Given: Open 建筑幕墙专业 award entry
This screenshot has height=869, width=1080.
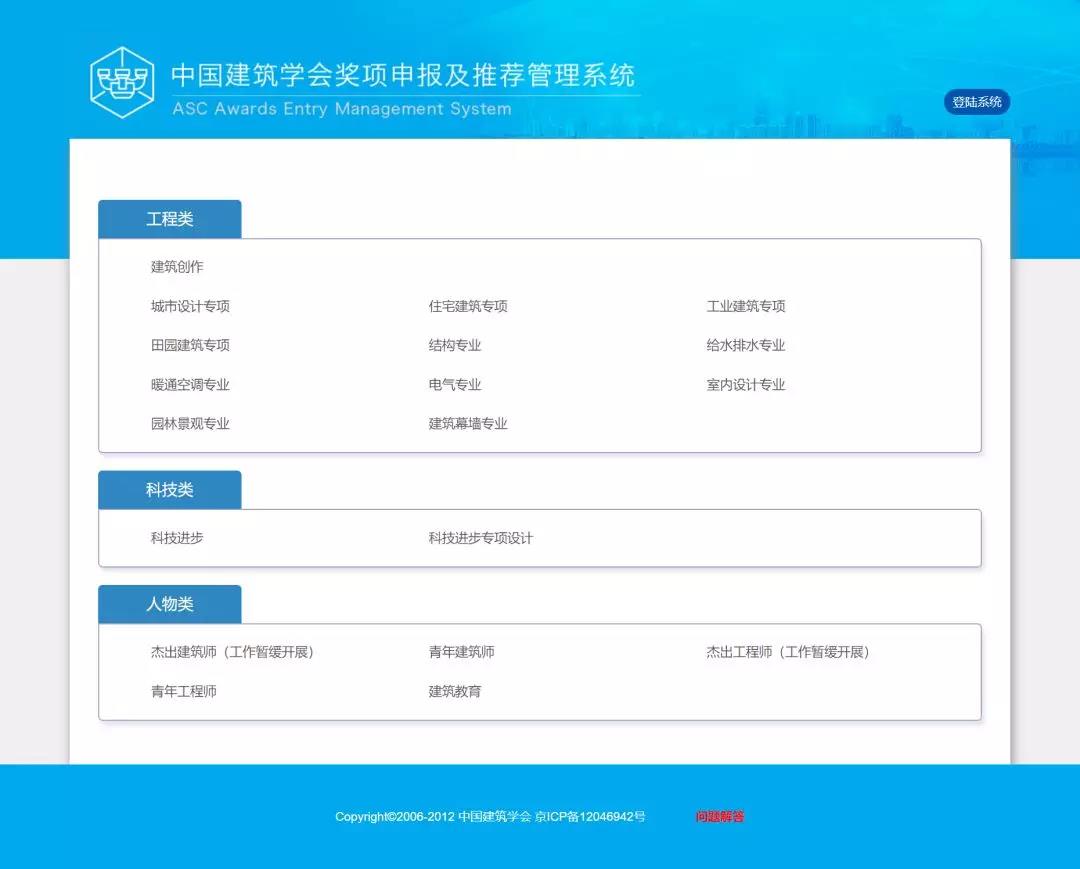Looking at the screenshot, I should [468, 424].
